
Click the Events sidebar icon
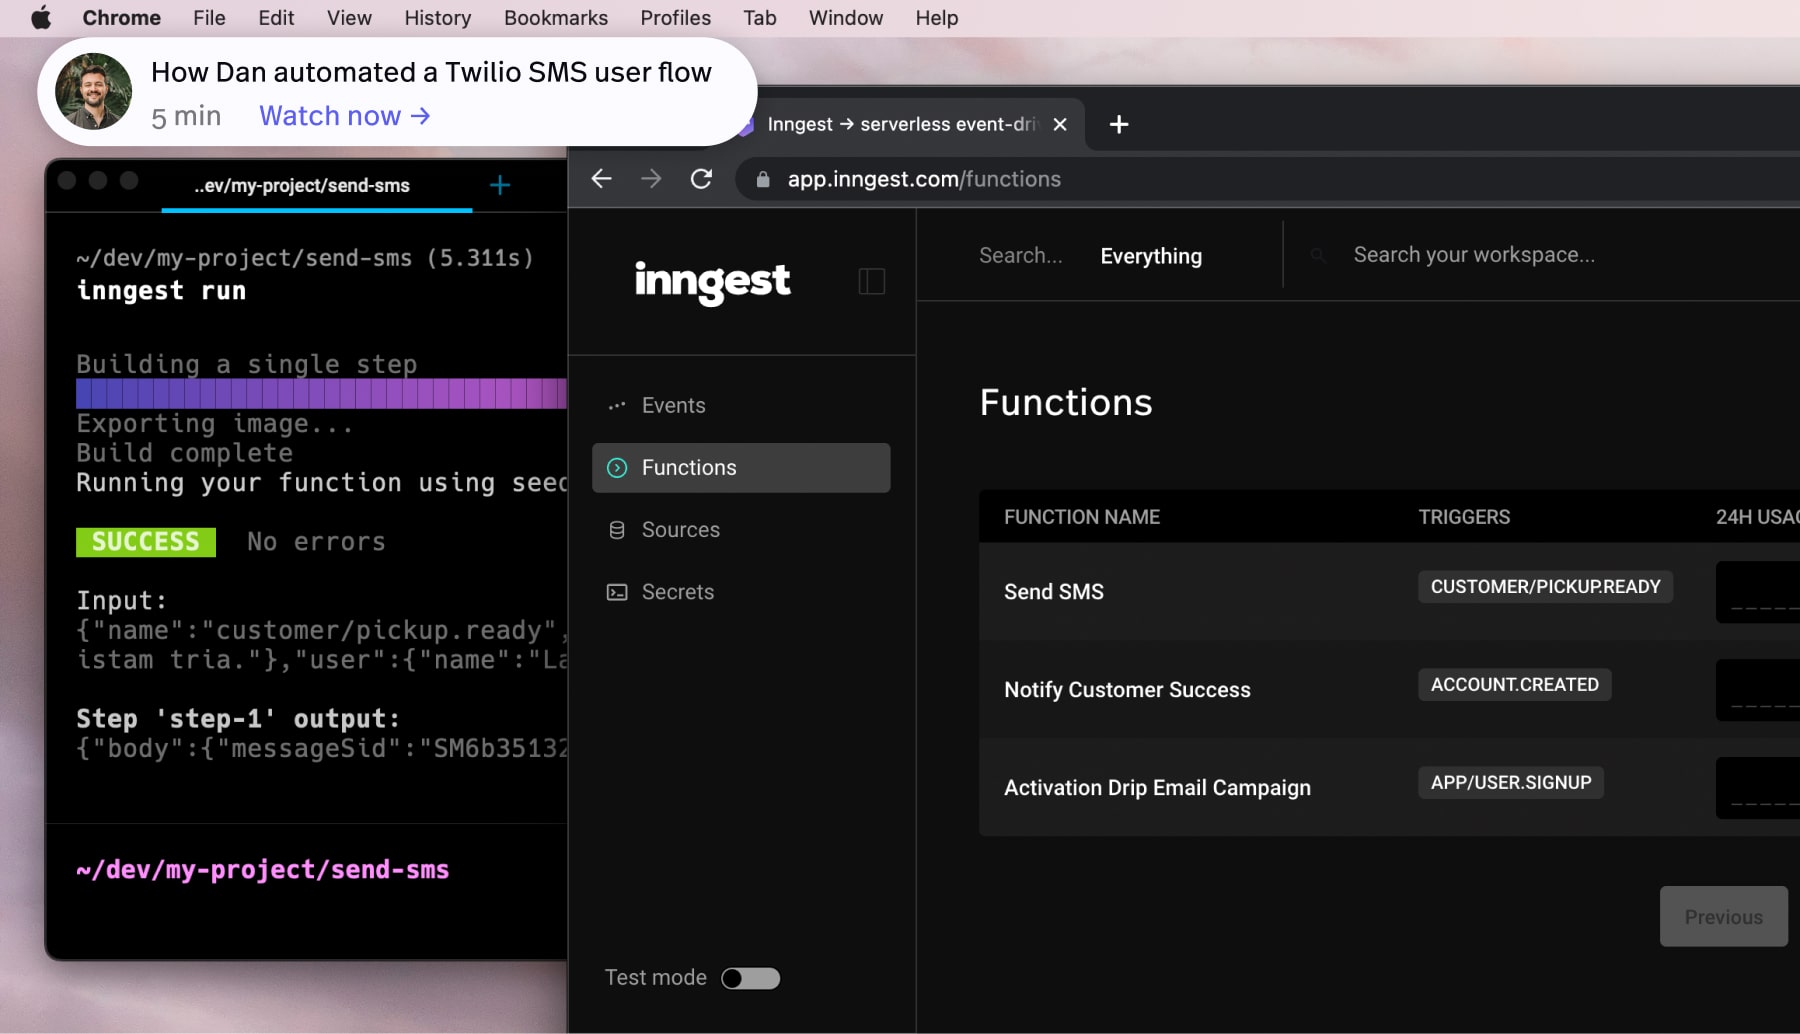click(x=617, y=406)
